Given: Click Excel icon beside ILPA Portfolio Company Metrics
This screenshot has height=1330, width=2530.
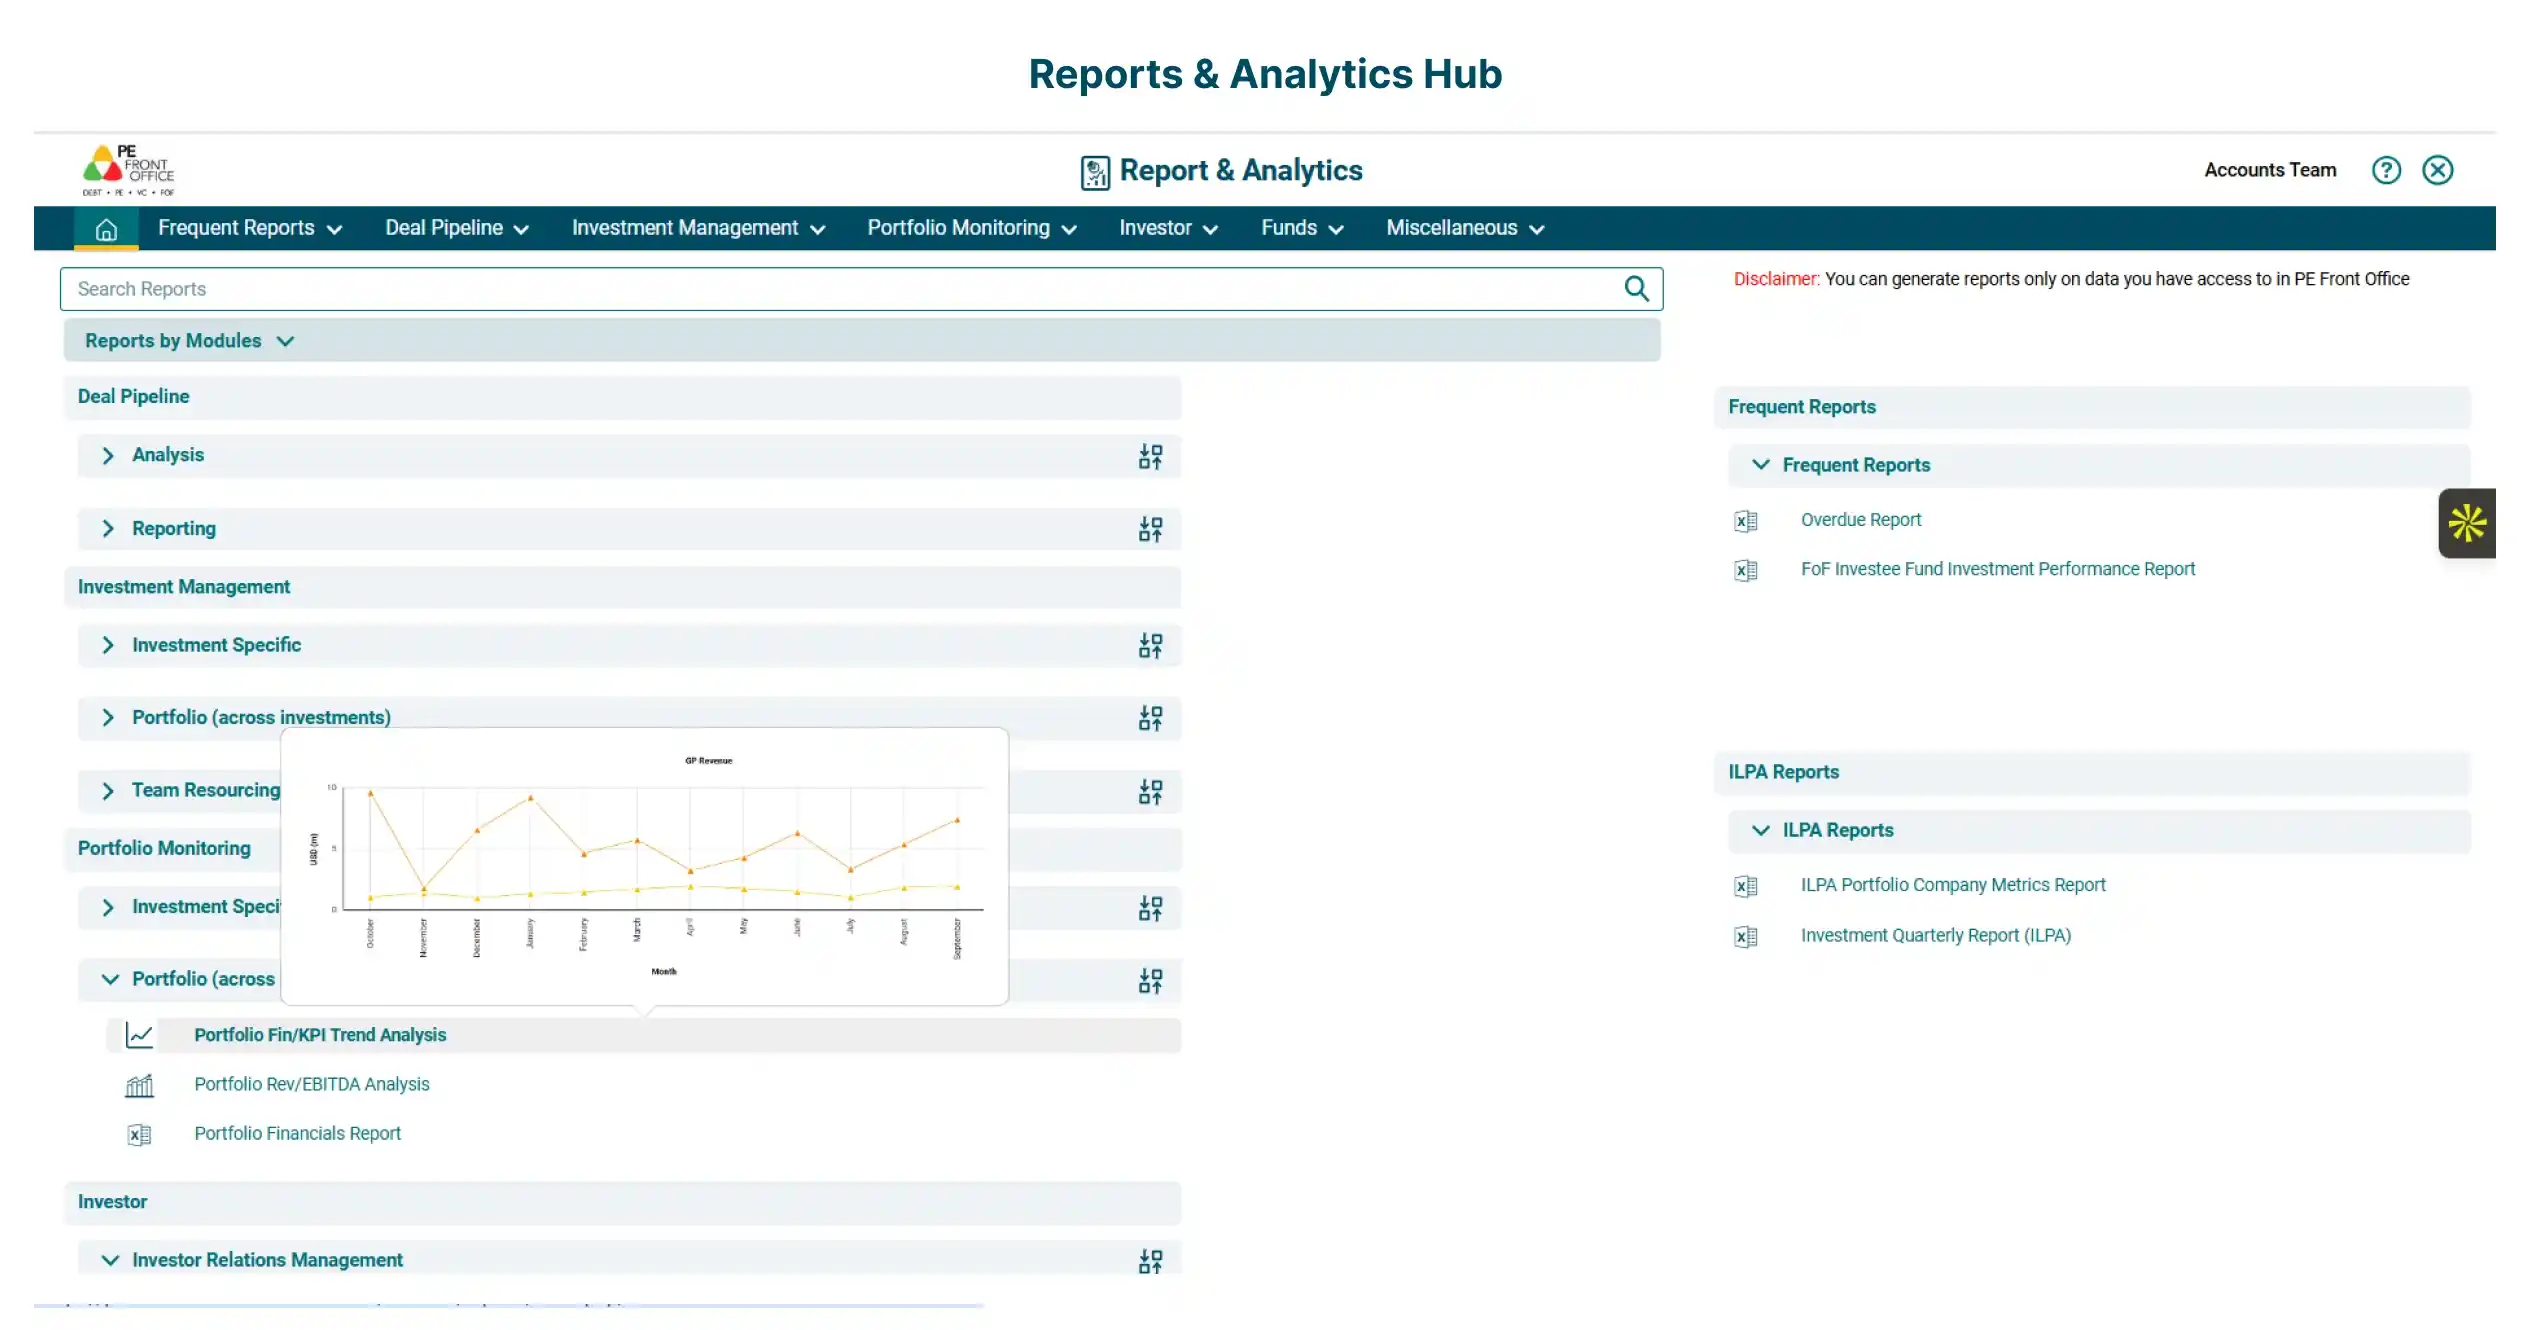Looking at the screenshot, I should [1745, 886].
